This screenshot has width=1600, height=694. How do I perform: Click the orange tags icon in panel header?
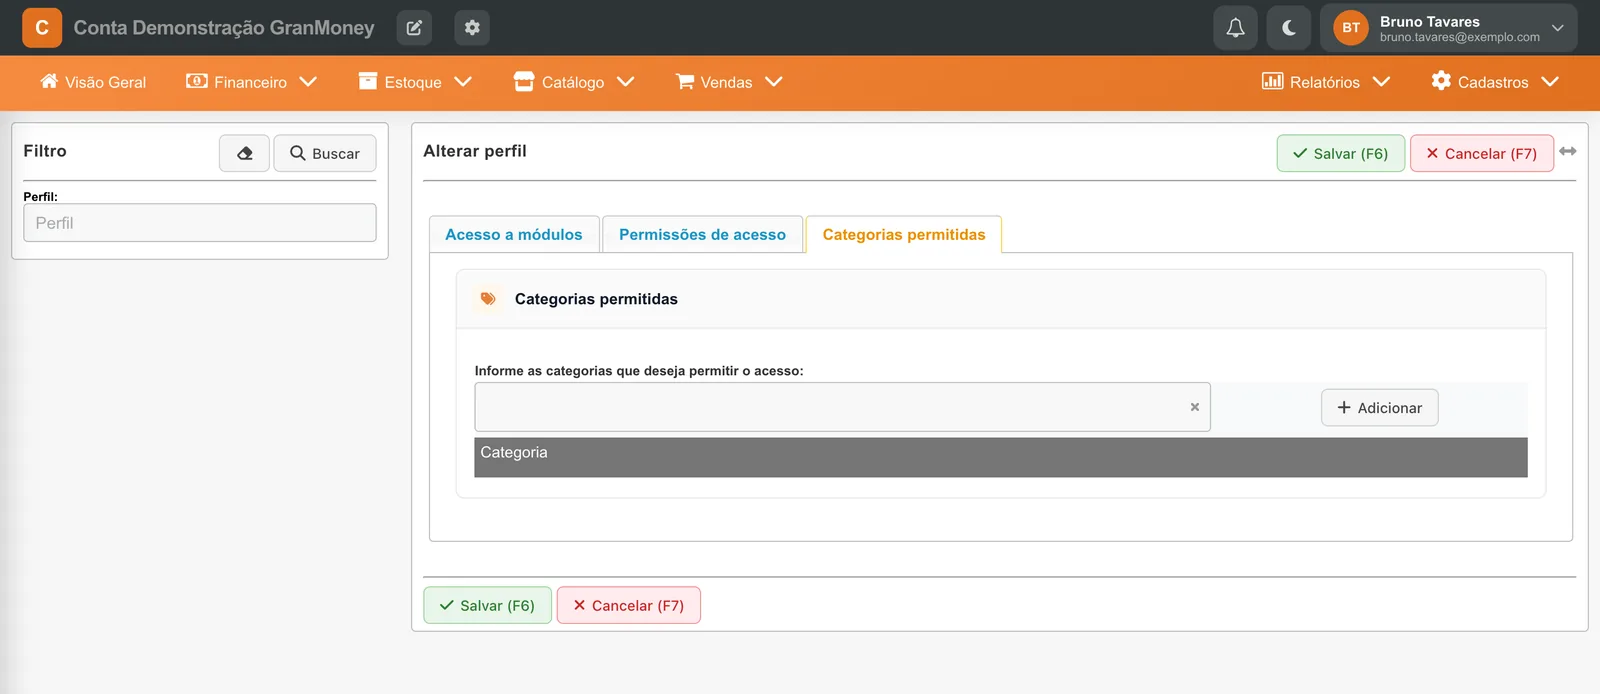pyautogui.click(x=488, y=299)
